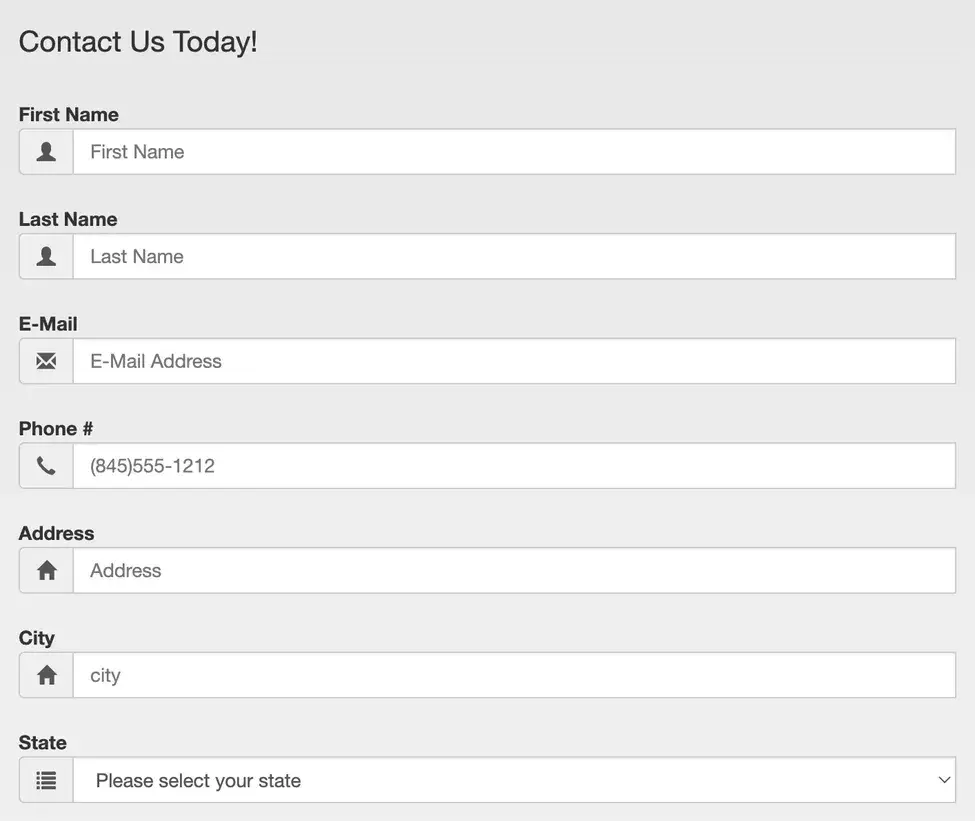Focus the First Name text input

514,152
